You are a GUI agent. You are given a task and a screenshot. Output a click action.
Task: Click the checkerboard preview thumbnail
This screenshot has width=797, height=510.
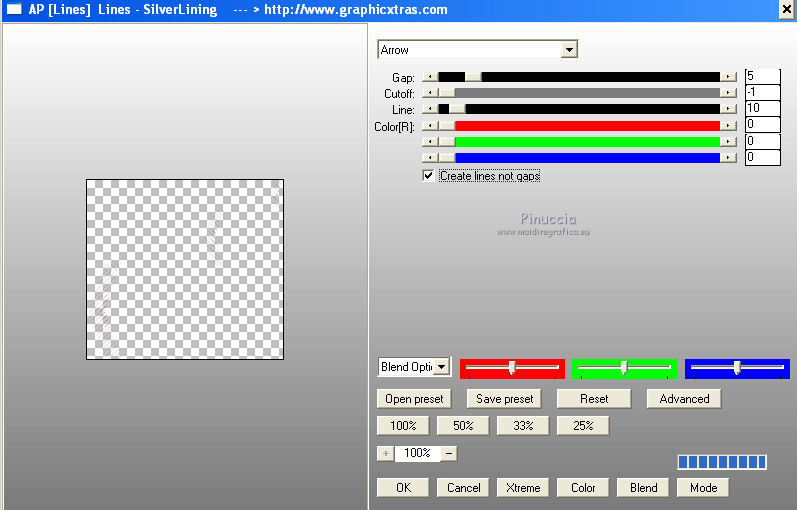click(x=185, y=269)
